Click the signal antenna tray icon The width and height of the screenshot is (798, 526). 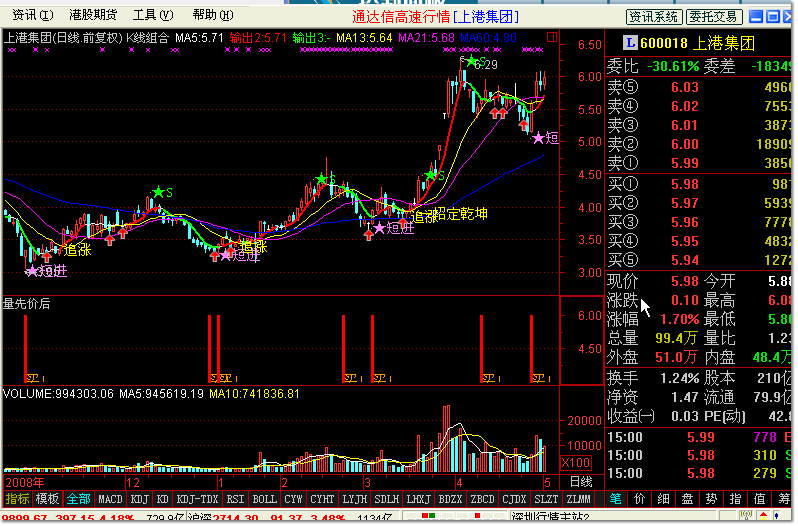coord(746,517)
